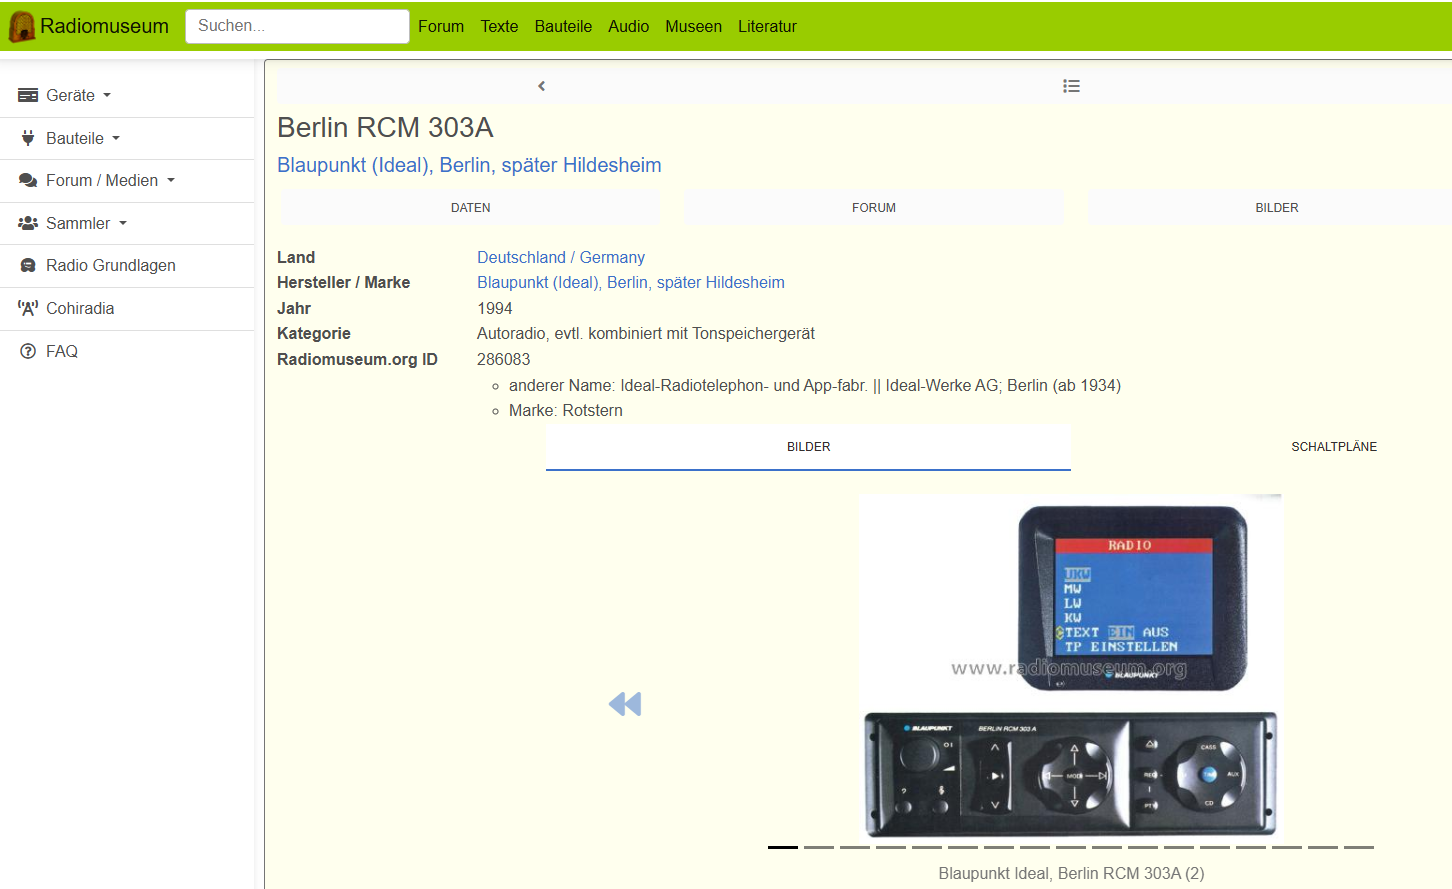Image resolution: width=1452 pixels, height=889 pixels.
Task: Expand the Geräte dropdown caret
Action: point(107,96)
